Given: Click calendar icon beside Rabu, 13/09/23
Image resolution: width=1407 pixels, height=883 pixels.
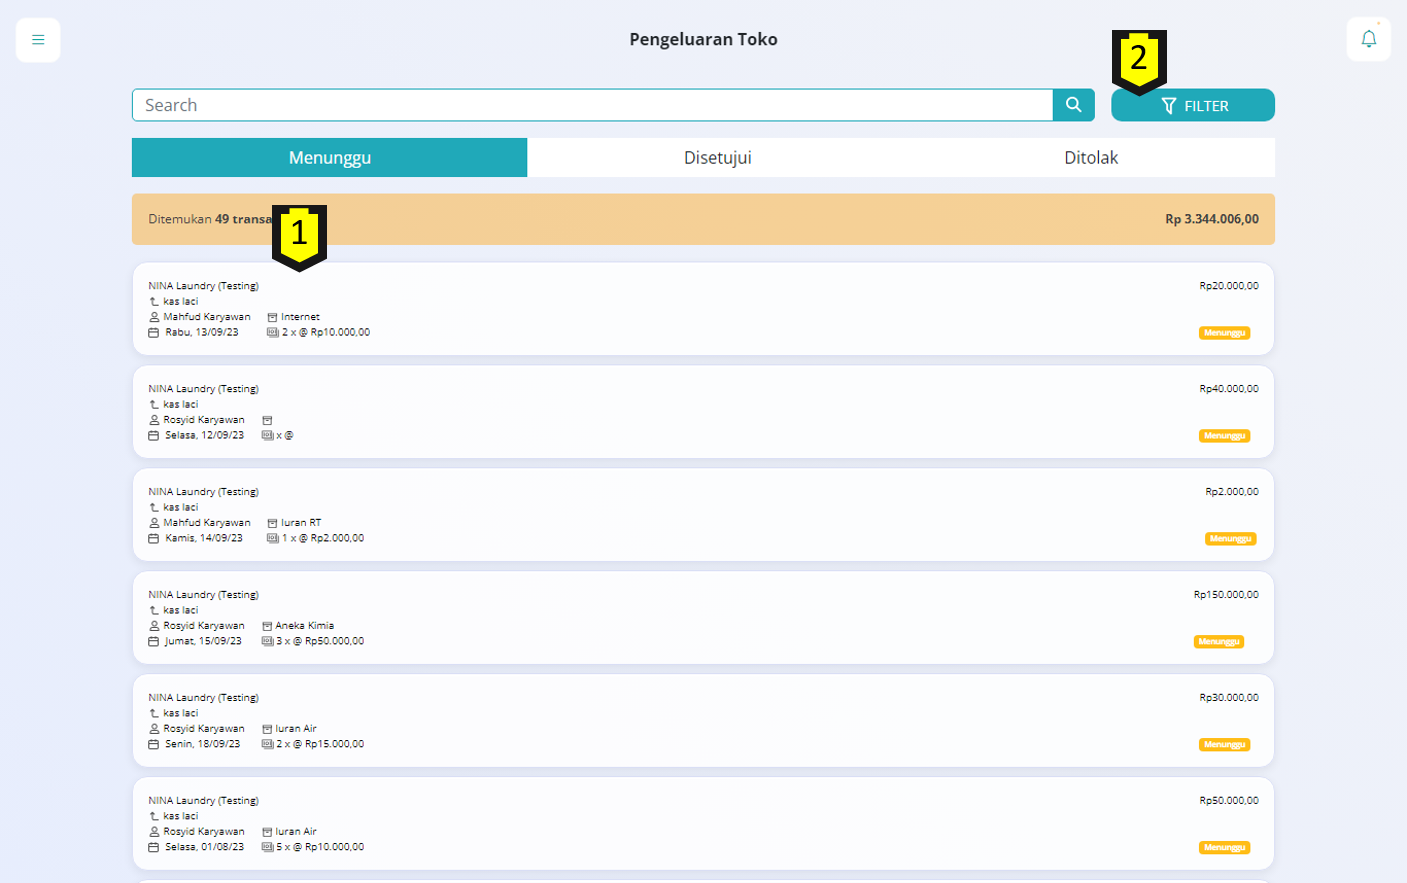Looking at the screenshot, I should 154,333.
